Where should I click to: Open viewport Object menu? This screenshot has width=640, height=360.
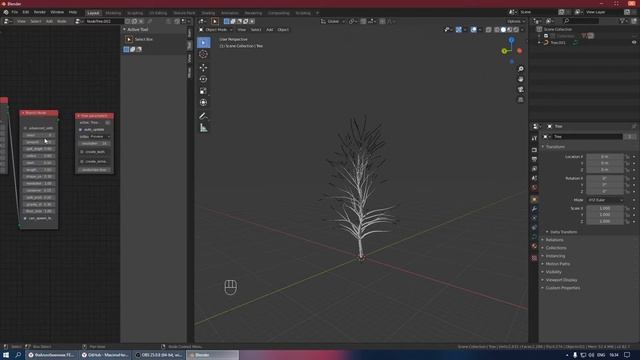click(x=283, y=30)
